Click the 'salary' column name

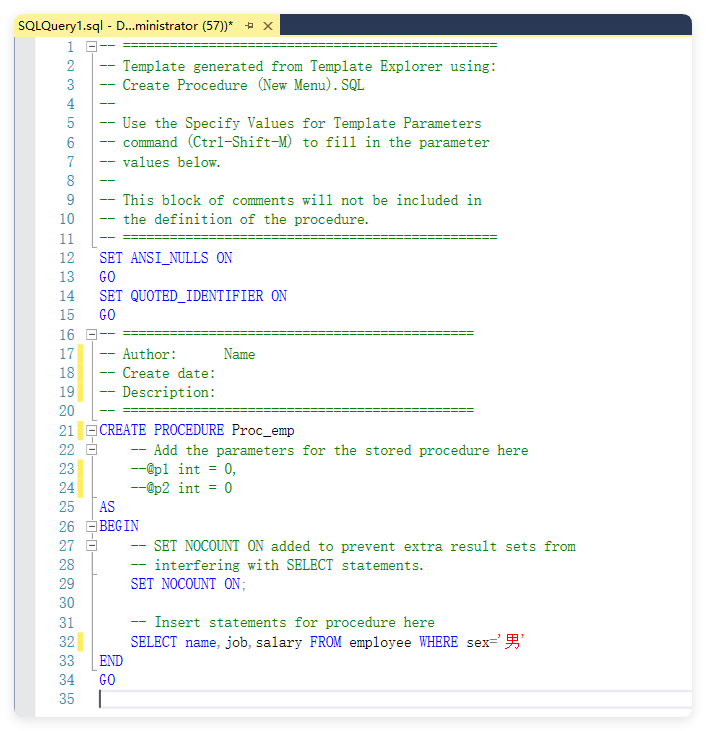[279, 642]
